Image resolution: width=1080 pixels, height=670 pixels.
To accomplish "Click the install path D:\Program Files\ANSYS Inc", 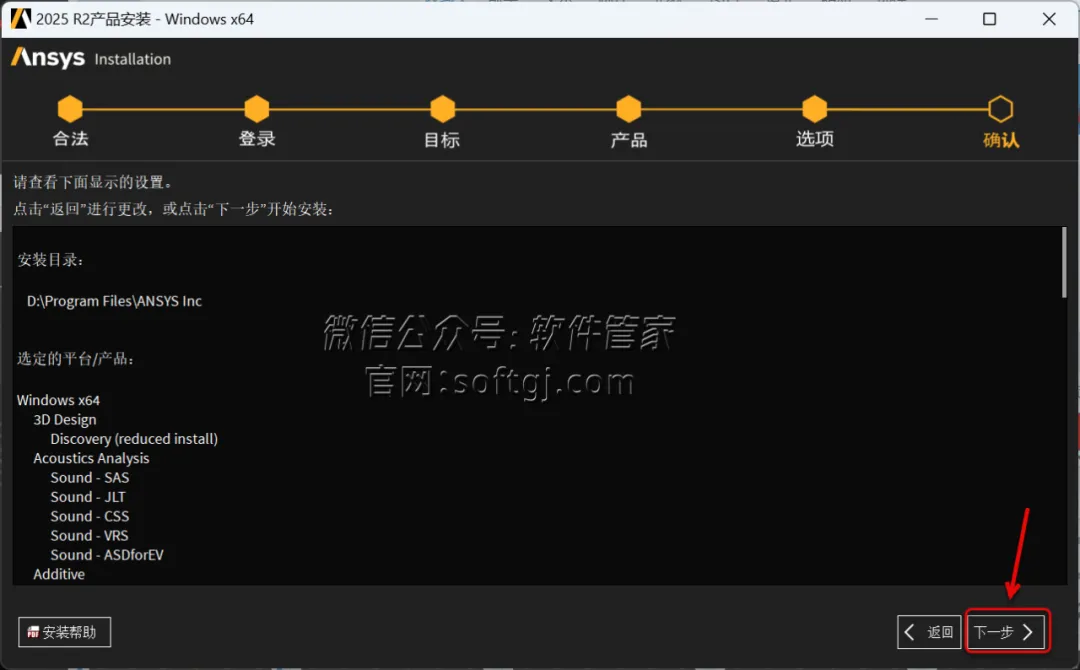I will click(x=114, y=301).
